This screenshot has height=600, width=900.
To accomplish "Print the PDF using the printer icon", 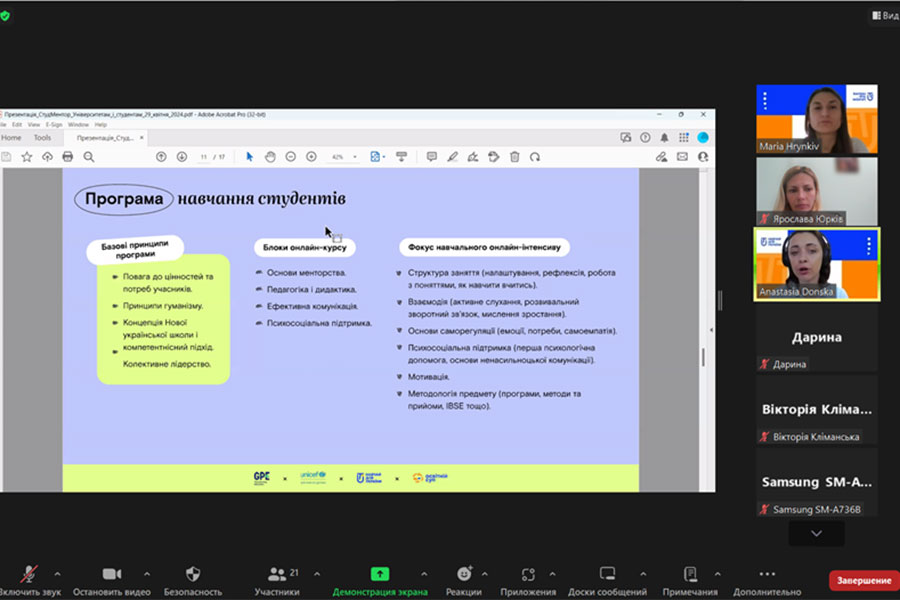I will coord(68,157).
